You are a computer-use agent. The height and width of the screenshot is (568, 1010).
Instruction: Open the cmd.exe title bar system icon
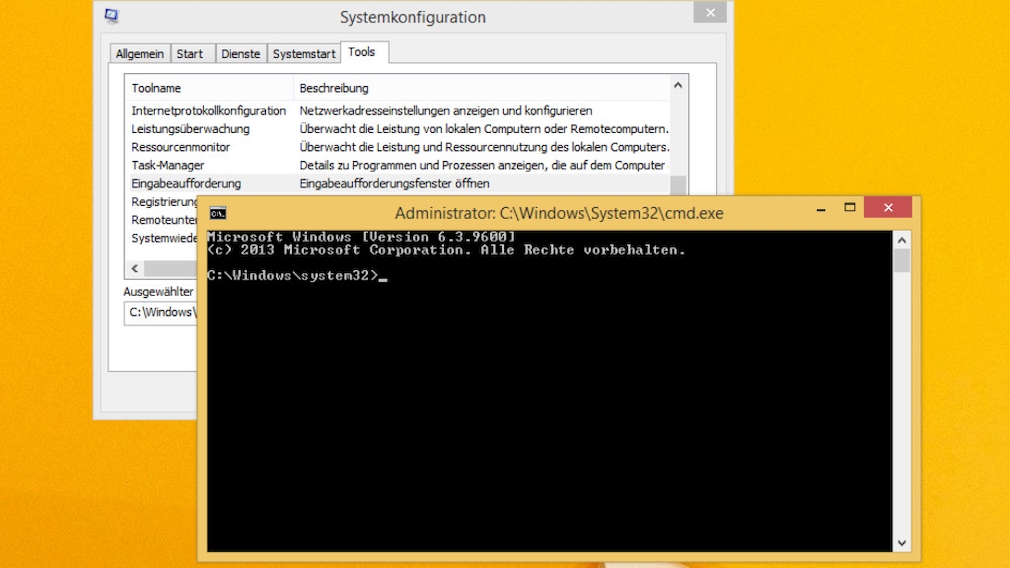[217, 213]
